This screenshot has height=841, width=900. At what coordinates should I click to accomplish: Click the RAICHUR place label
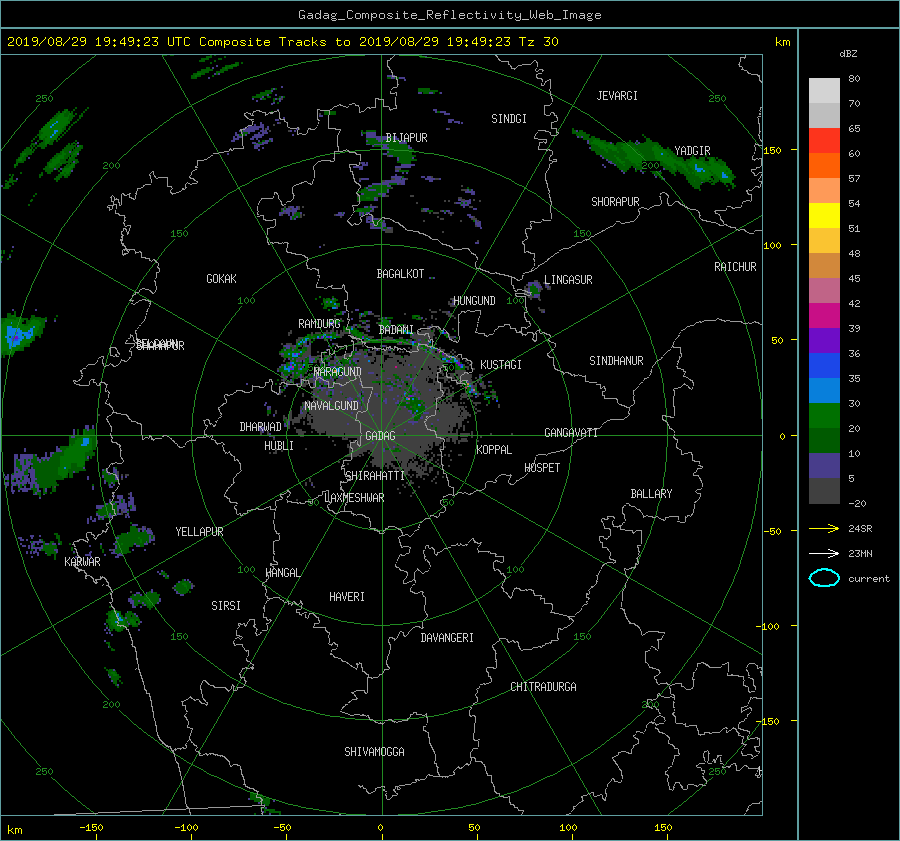pos(735,267)
